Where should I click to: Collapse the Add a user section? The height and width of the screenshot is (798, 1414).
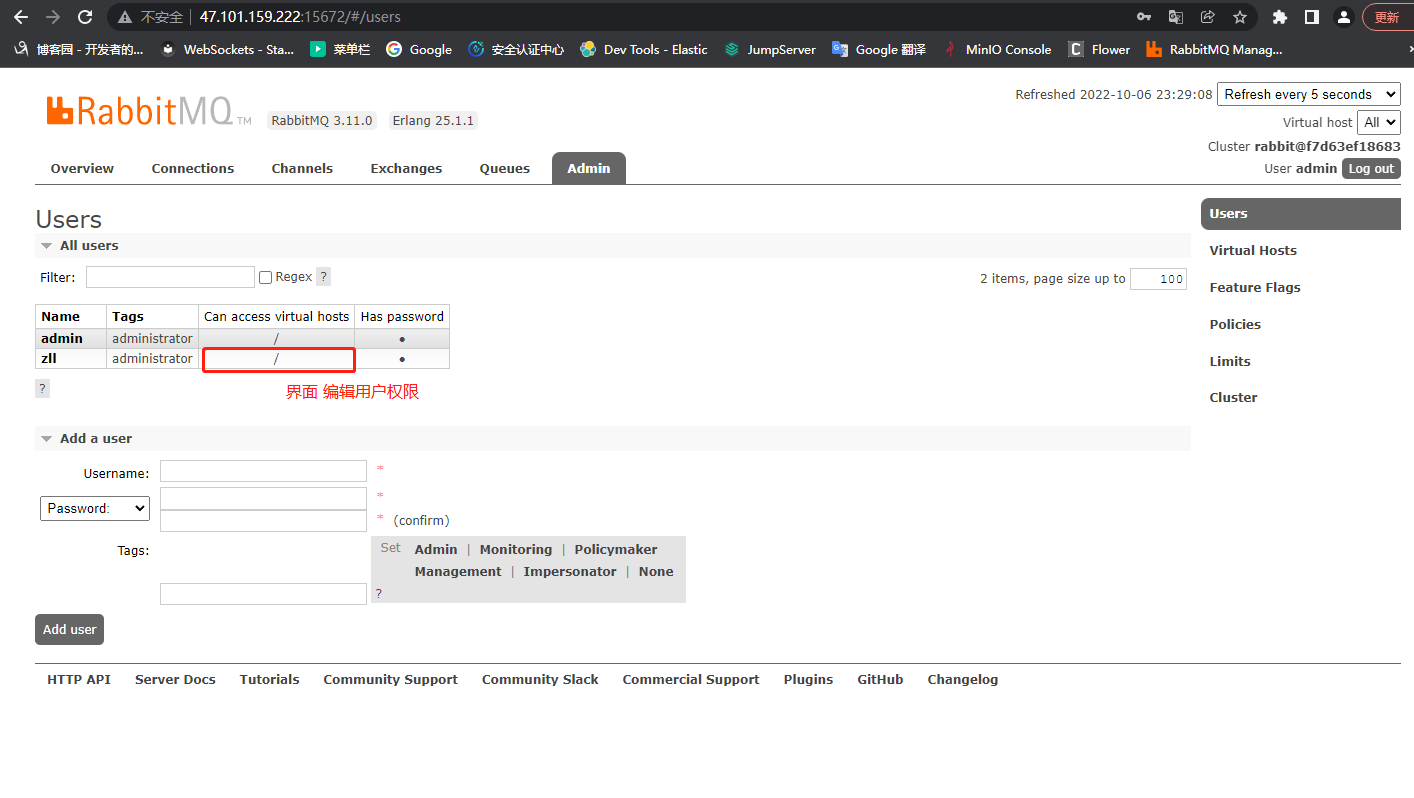(87, 438)
